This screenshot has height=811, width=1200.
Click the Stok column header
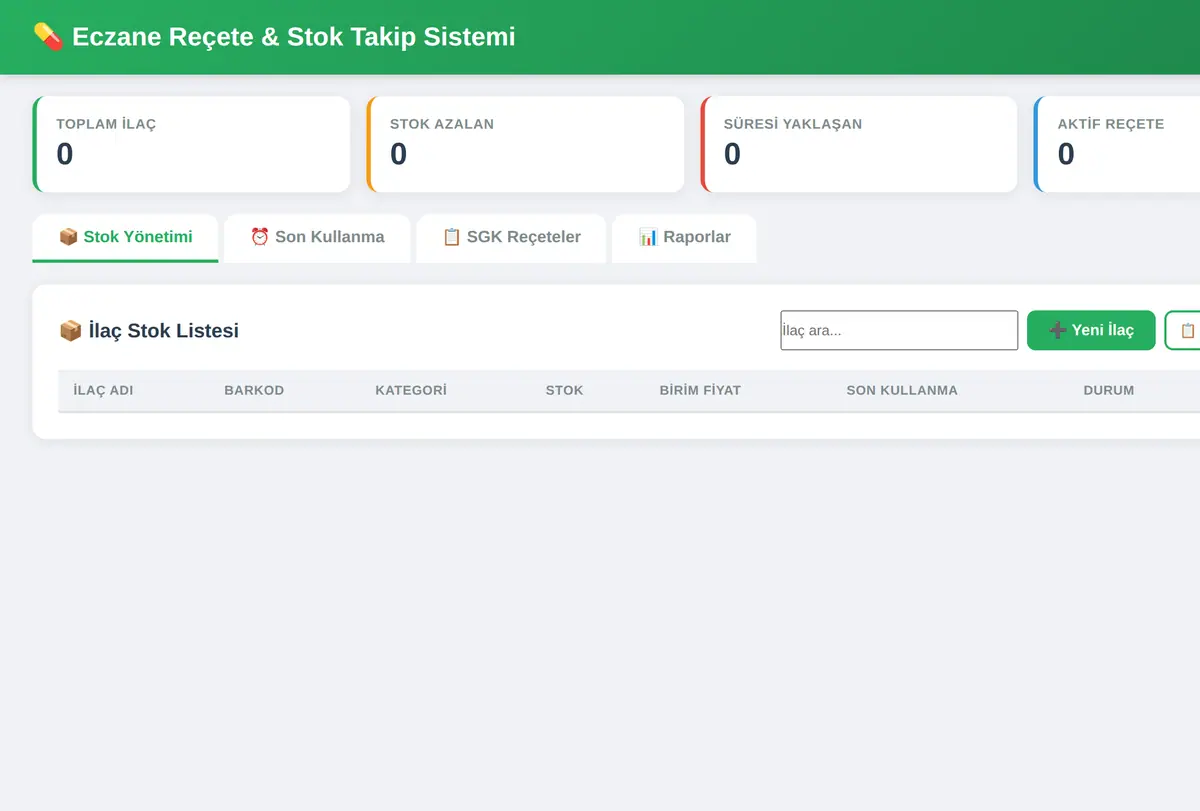[x=564, y=390]
